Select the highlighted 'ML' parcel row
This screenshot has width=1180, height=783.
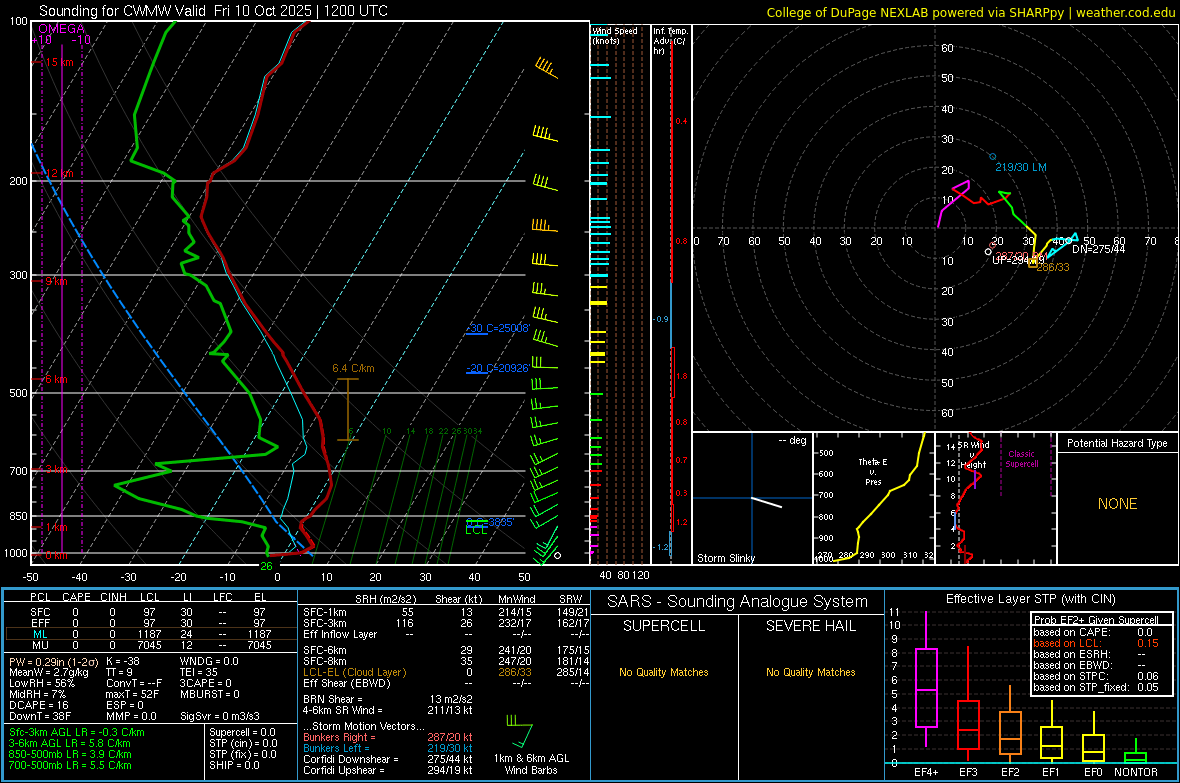[149, 634]
